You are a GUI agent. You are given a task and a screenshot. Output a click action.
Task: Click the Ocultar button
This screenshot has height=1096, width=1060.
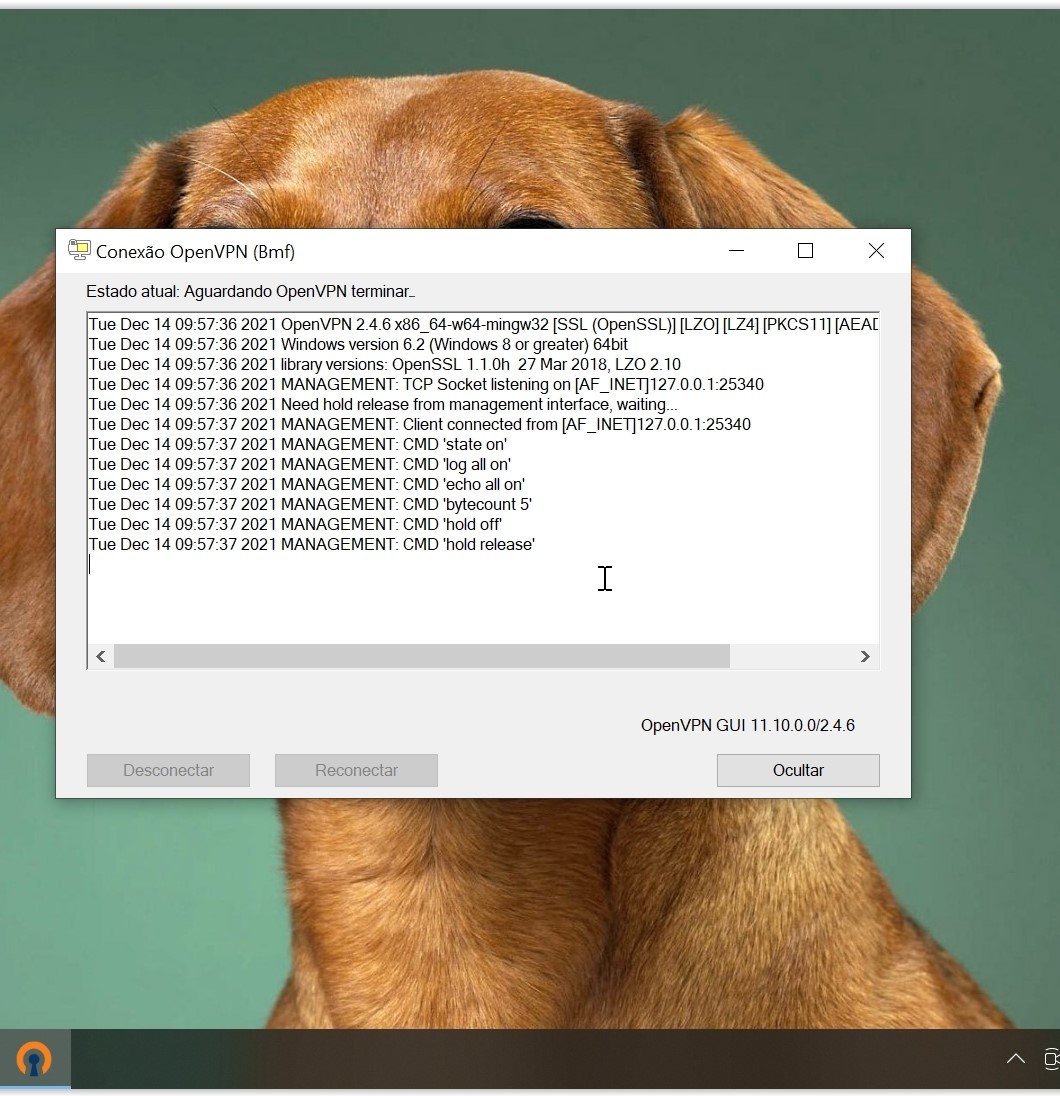pyautogui.click(x=798, y=770)
